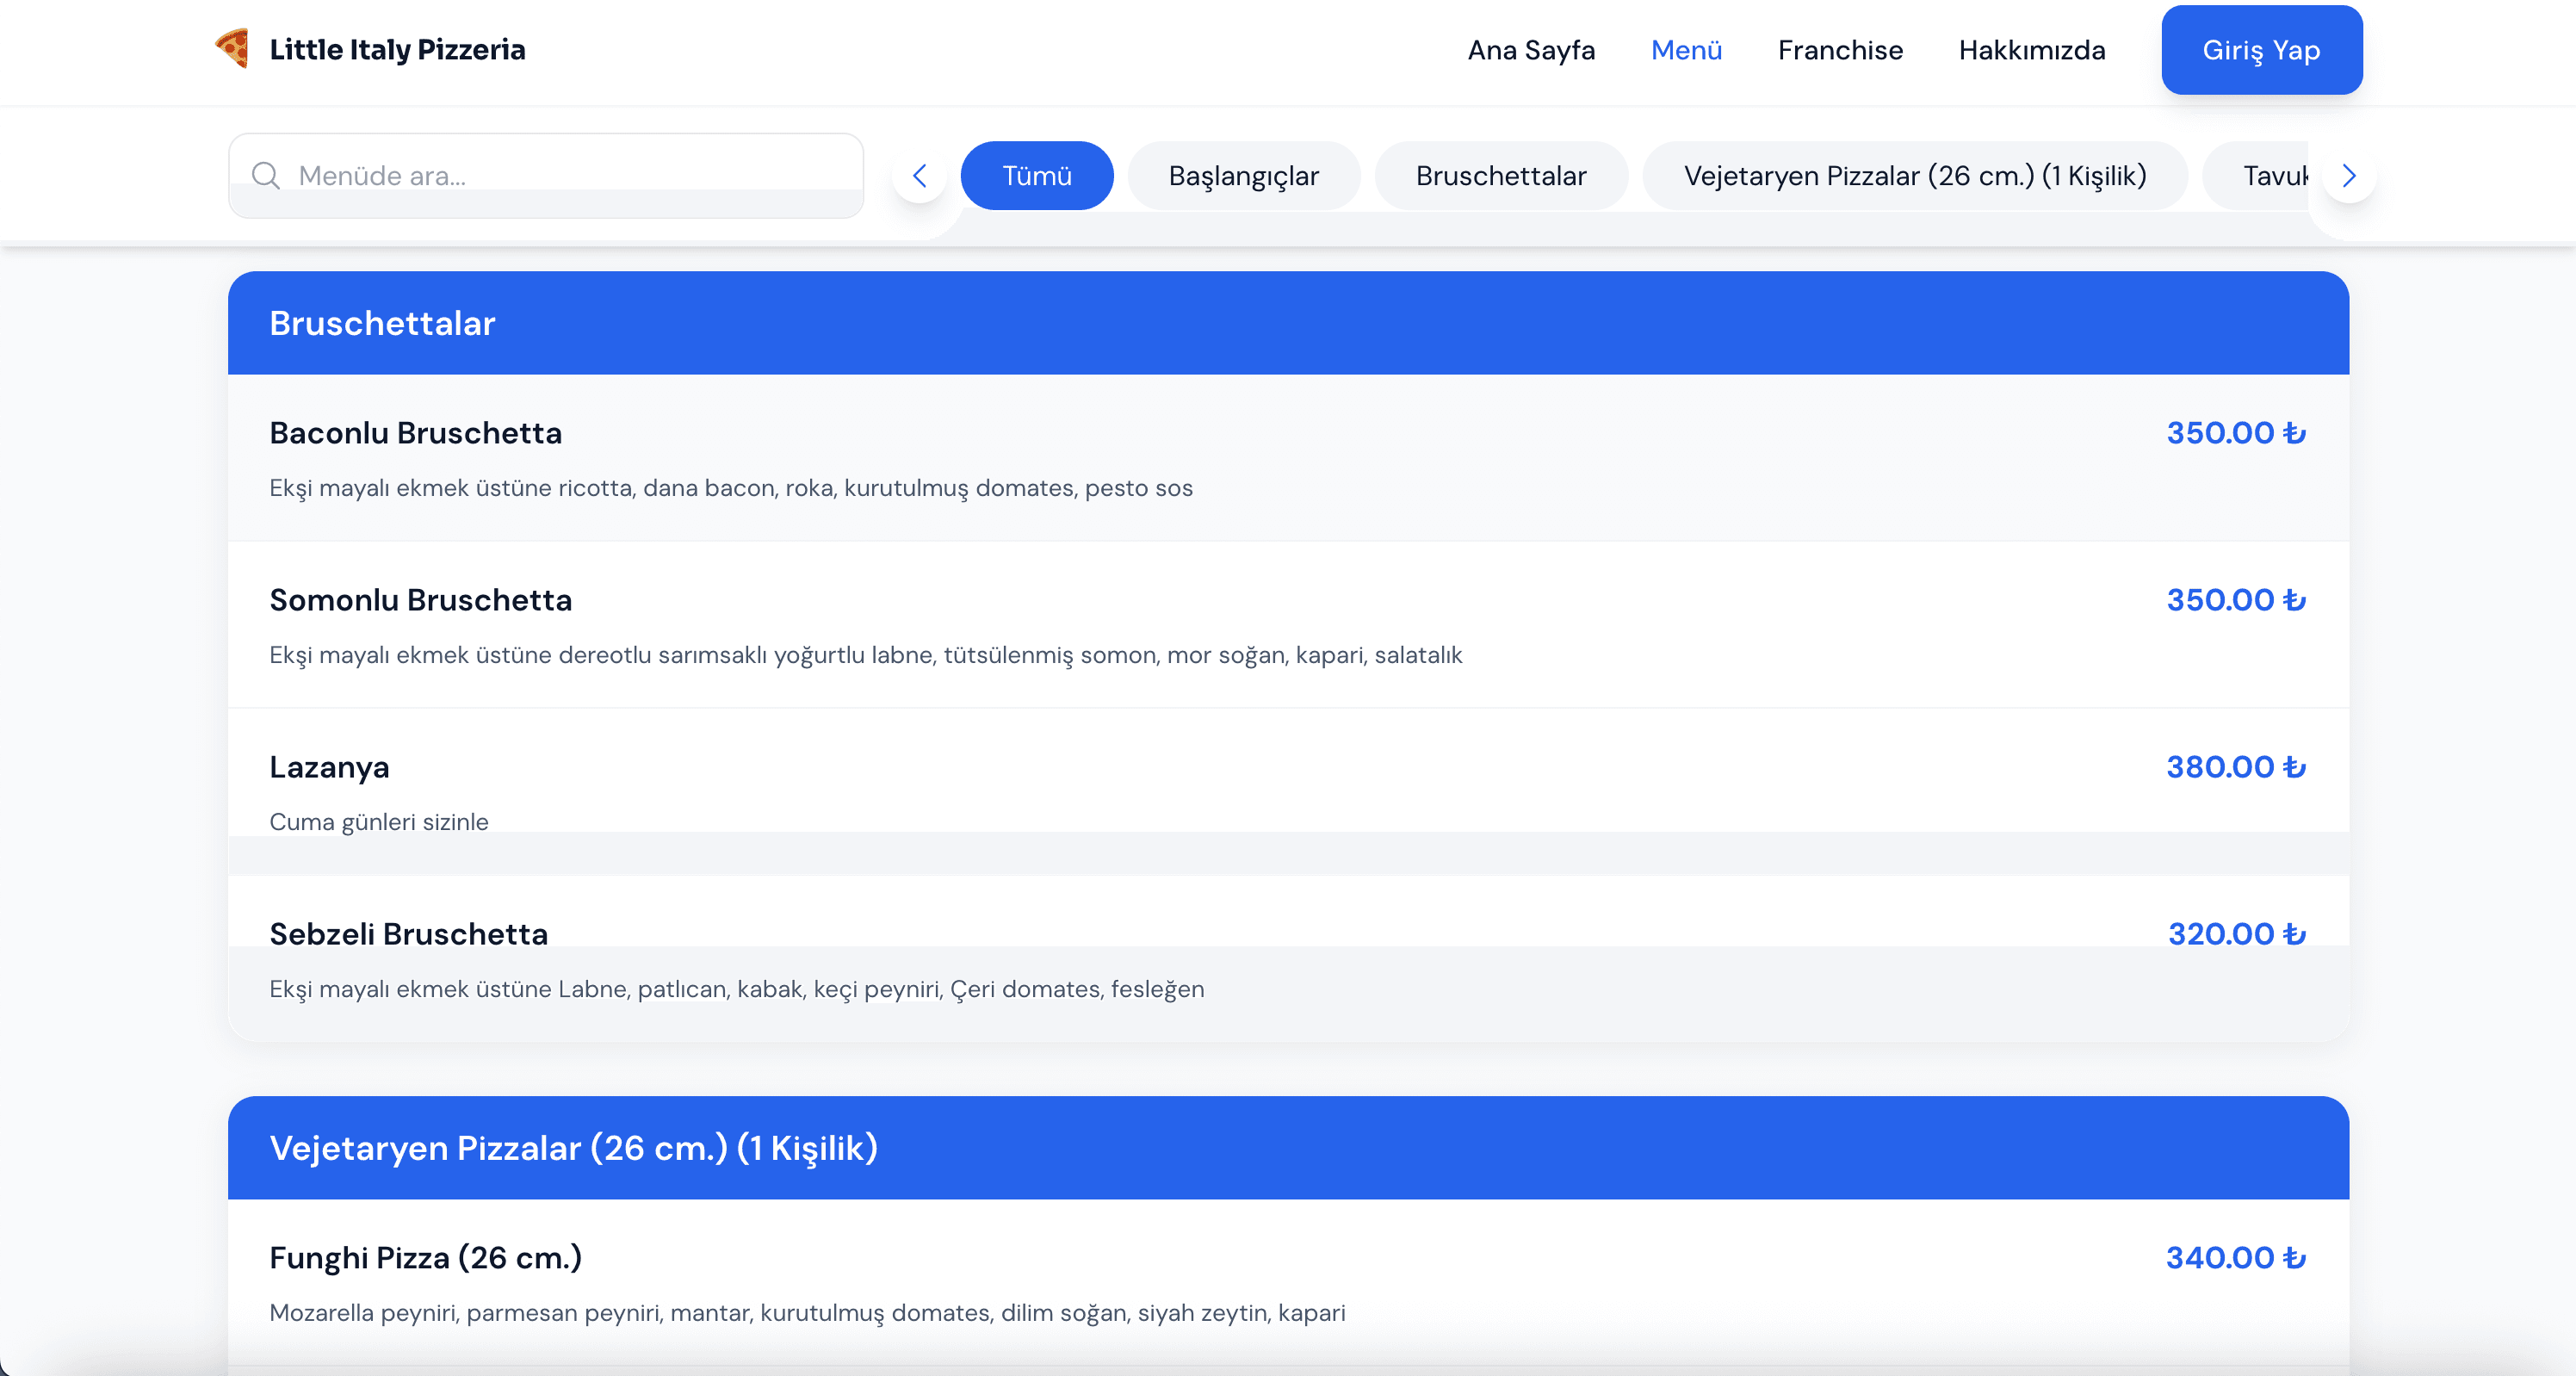This screenshot has width=2576, height=1376.
Task: Go to the Ana Sayfa page
Action: pos(1530,50)
